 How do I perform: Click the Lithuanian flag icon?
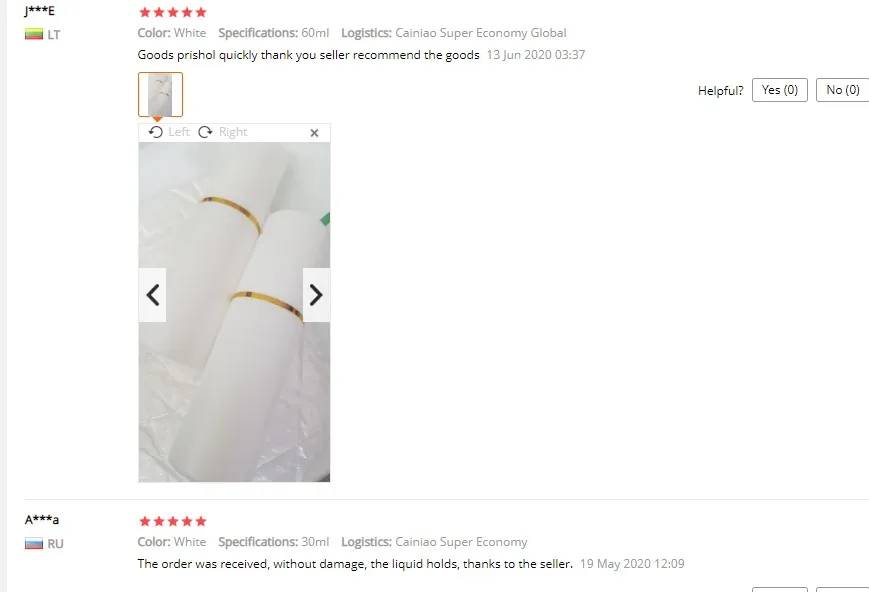34,34
